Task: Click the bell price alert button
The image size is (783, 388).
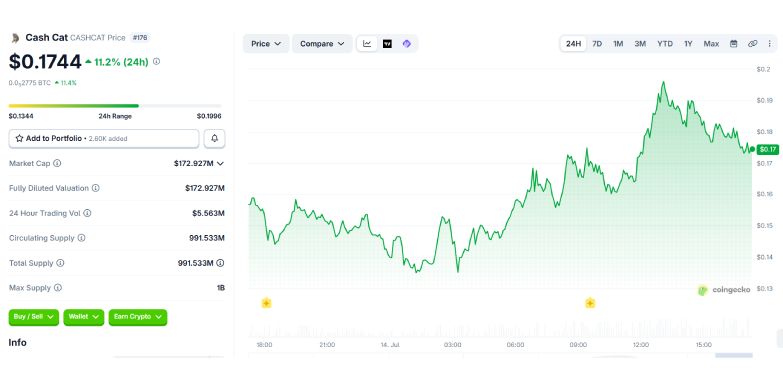Action: 215,138
